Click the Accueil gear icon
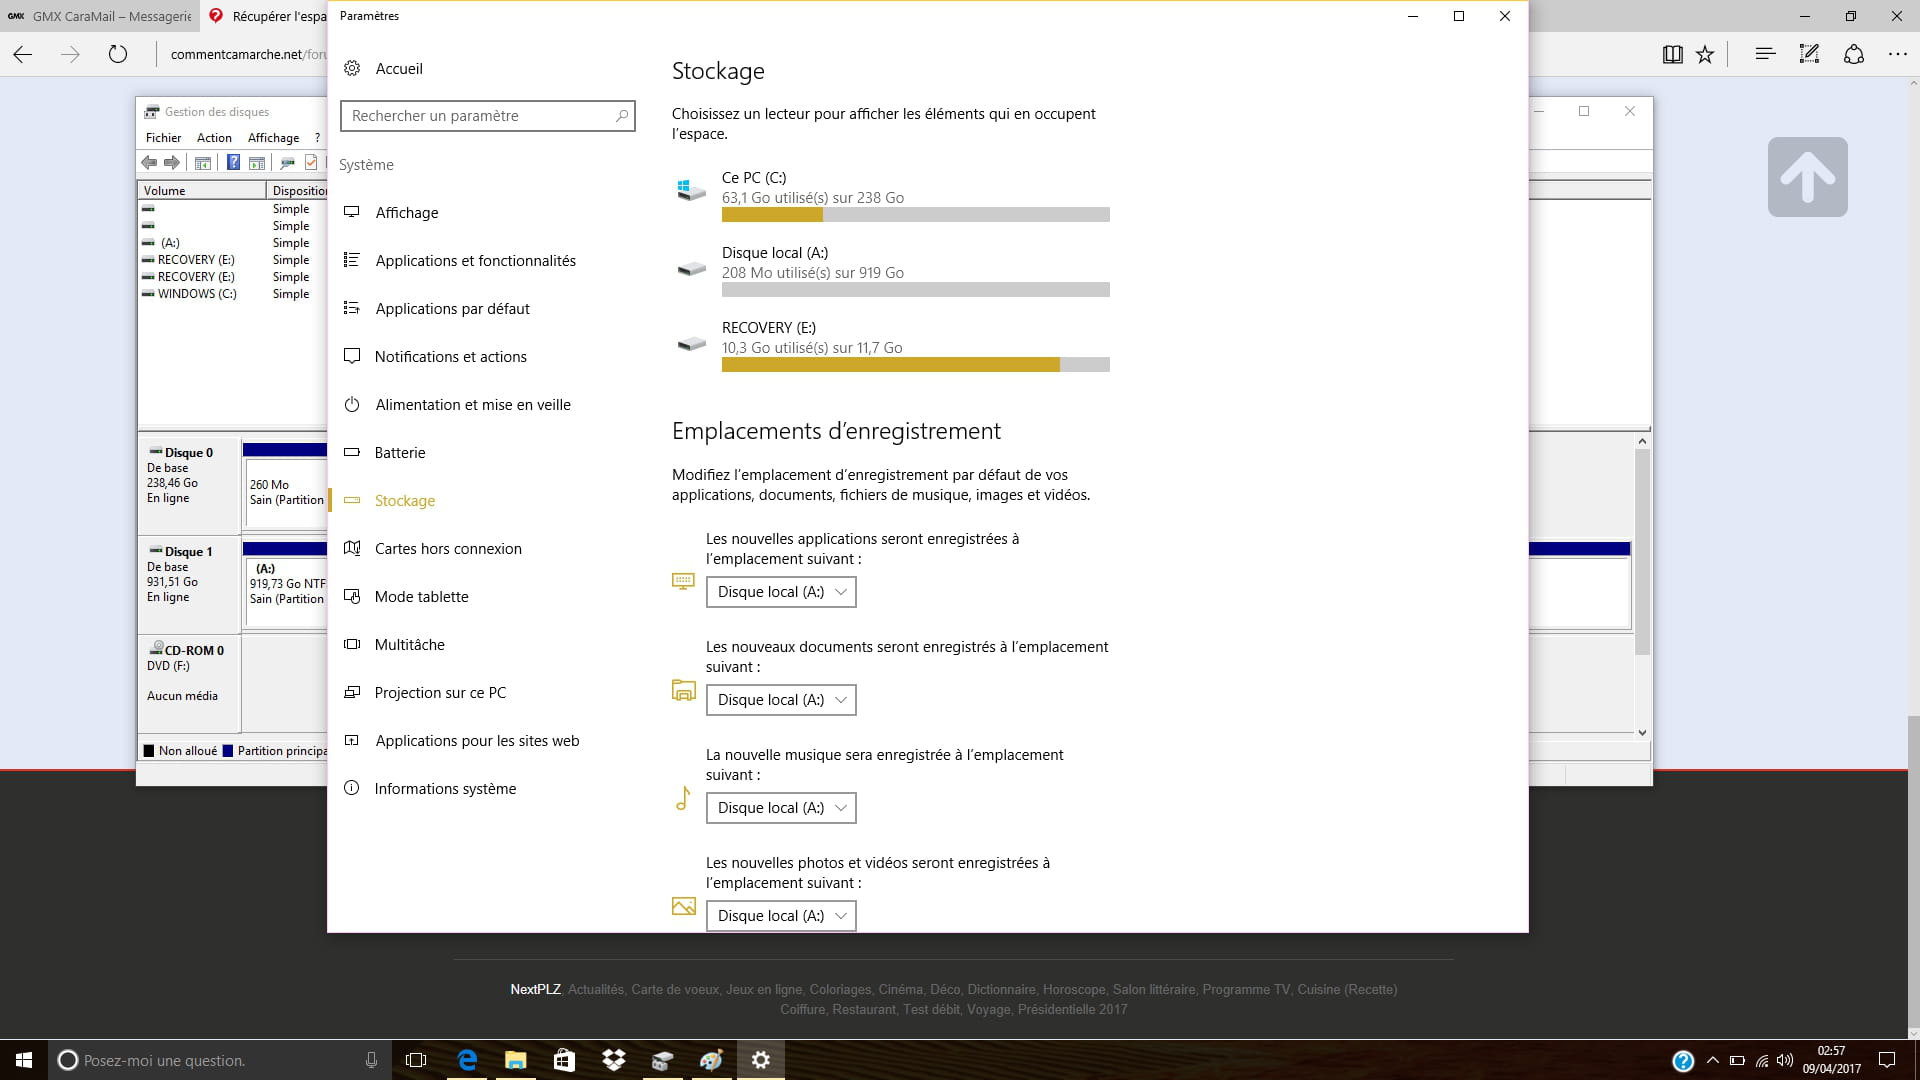This screenshot has width=1920, height=1080. pyautogui.click(x=352, y=68)
